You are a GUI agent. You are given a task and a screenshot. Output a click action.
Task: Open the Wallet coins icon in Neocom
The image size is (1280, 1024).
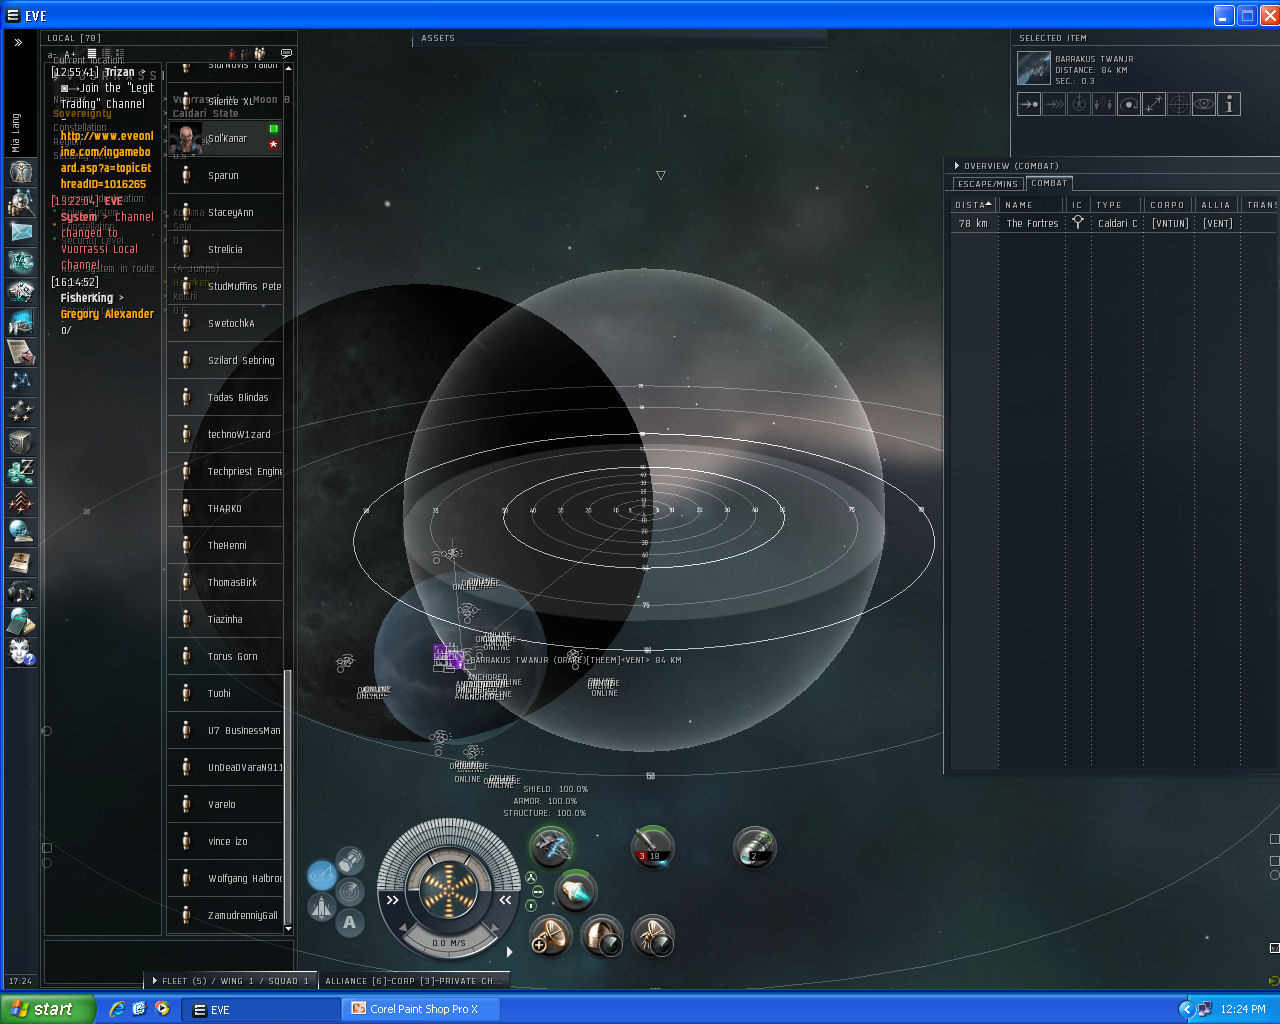click(x=21, y=471)
